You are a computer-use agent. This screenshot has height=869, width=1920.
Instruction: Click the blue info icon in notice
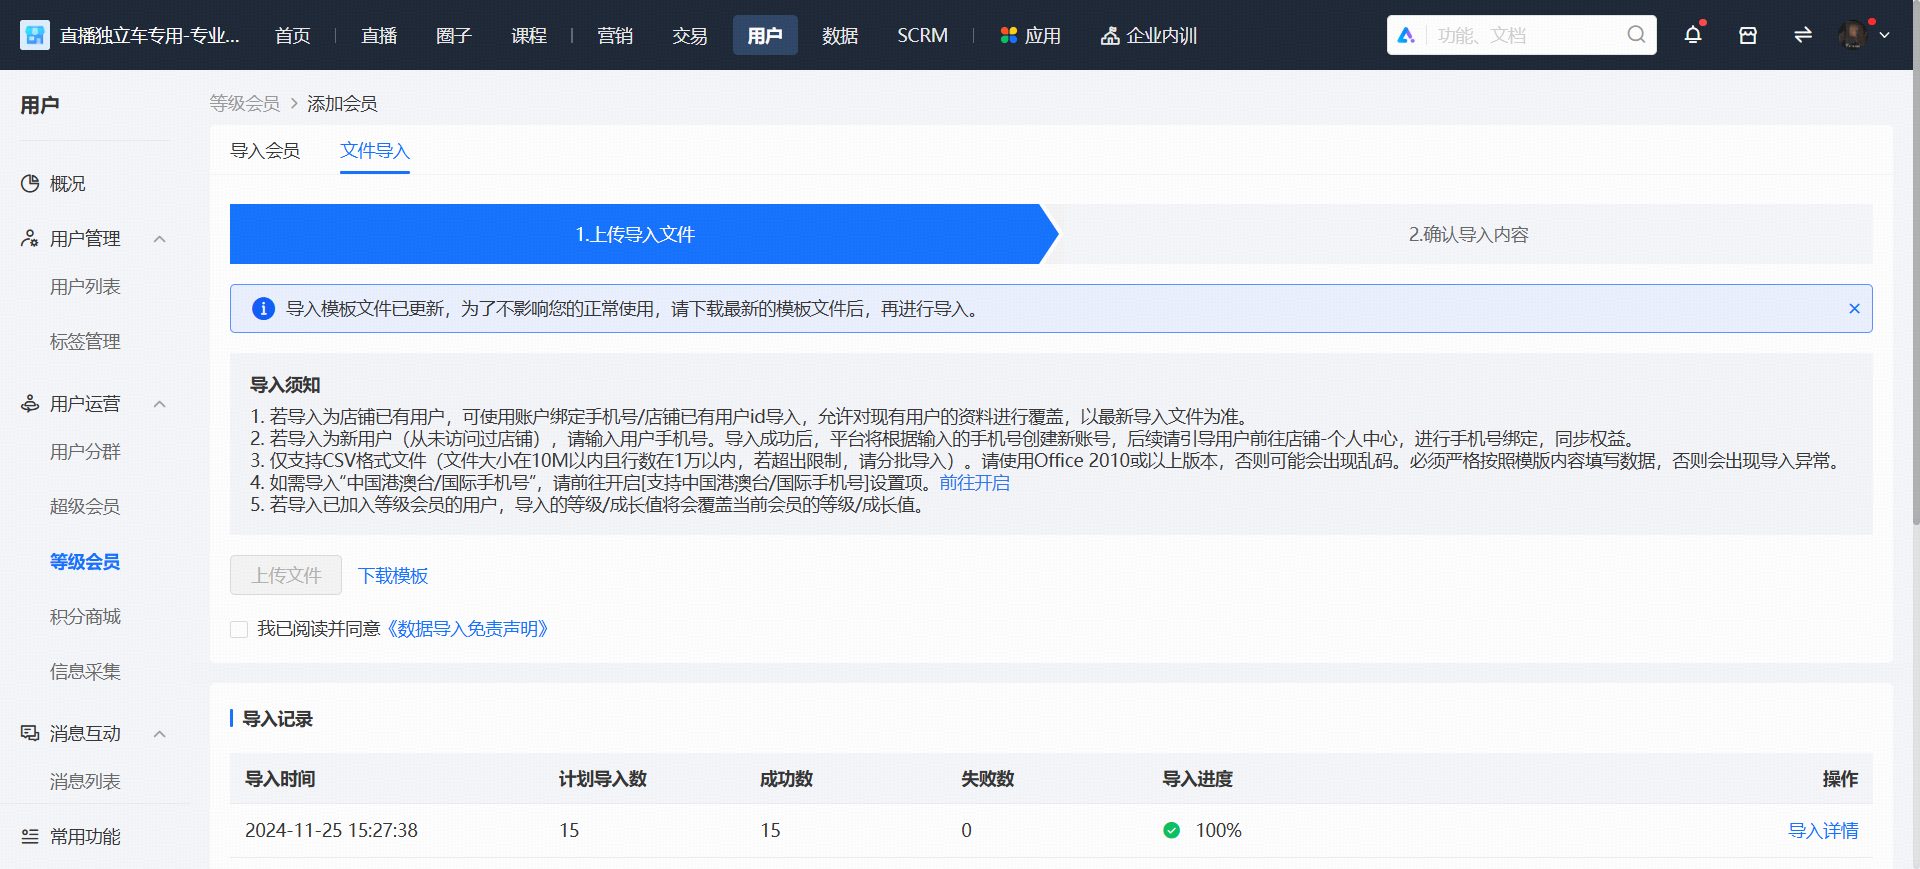click(263, 309)
